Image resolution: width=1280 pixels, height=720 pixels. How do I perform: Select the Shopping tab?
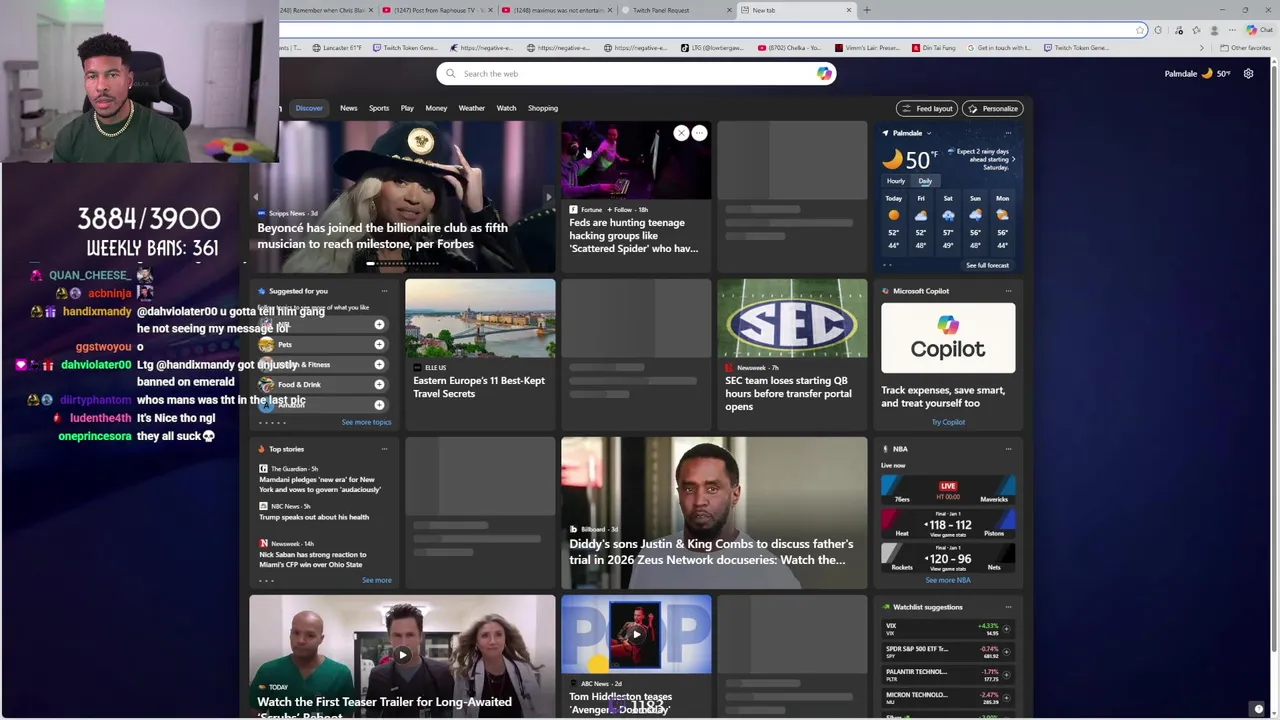point(543,108)
